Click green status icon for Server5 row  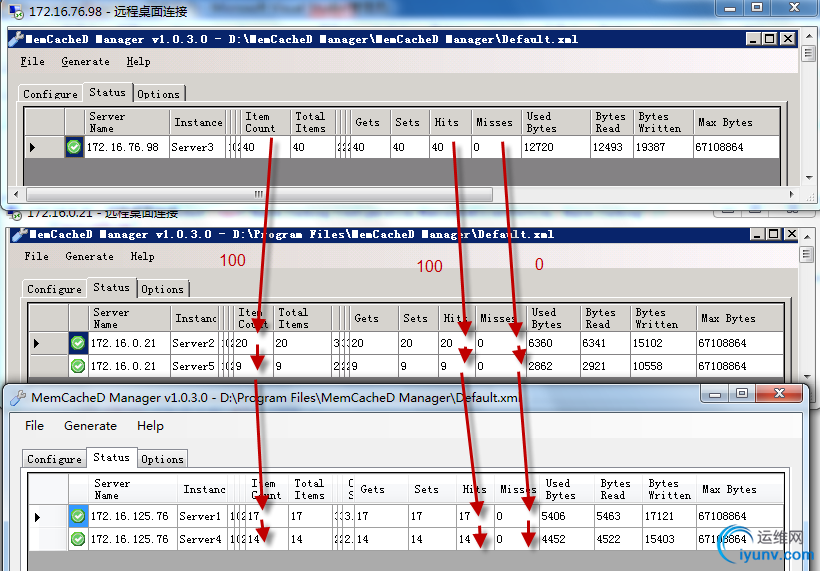point(78,366)
